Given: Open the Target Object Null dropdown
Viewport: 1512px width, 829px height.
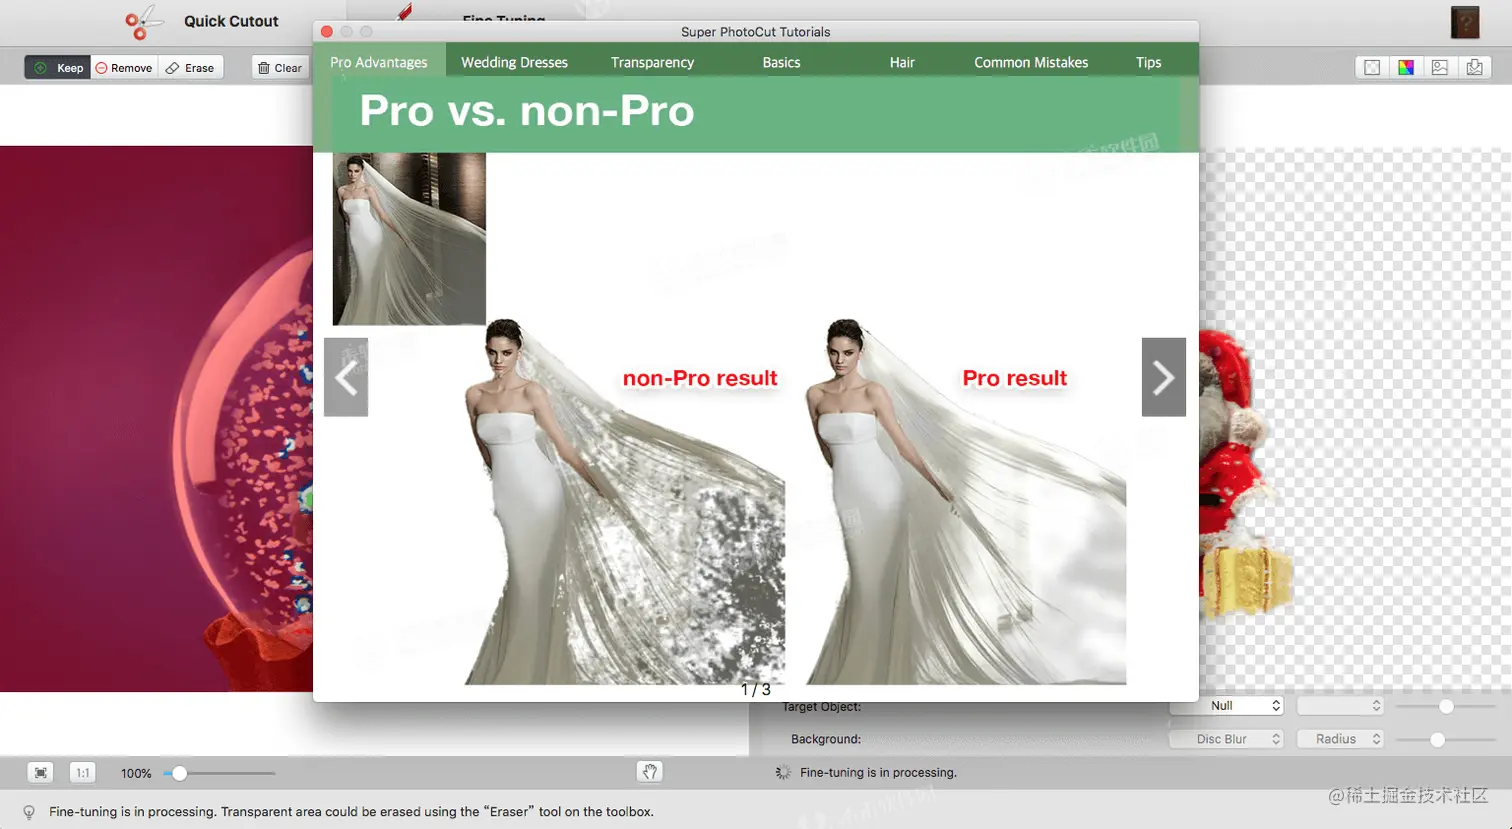Looking at the screenshot, I should (x=1227, y=706).
